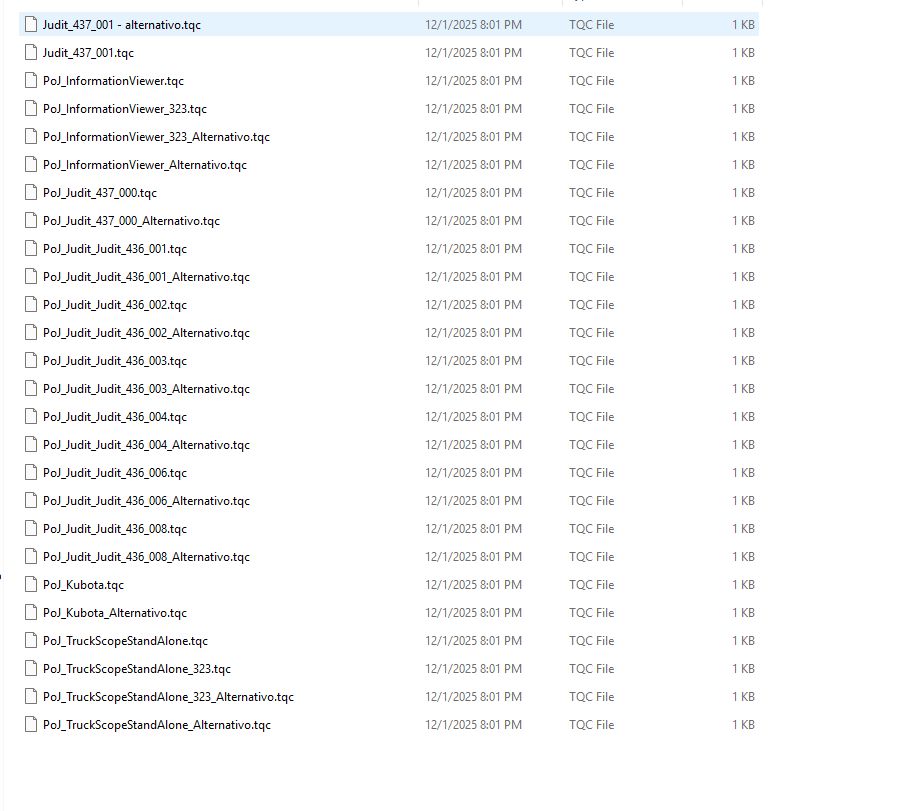Click the file icon of PoJ_TruckScopeStandAlone.tqc
Image resolution: width=902 pixels, height=811 pixels.
(x=30, y=640)
